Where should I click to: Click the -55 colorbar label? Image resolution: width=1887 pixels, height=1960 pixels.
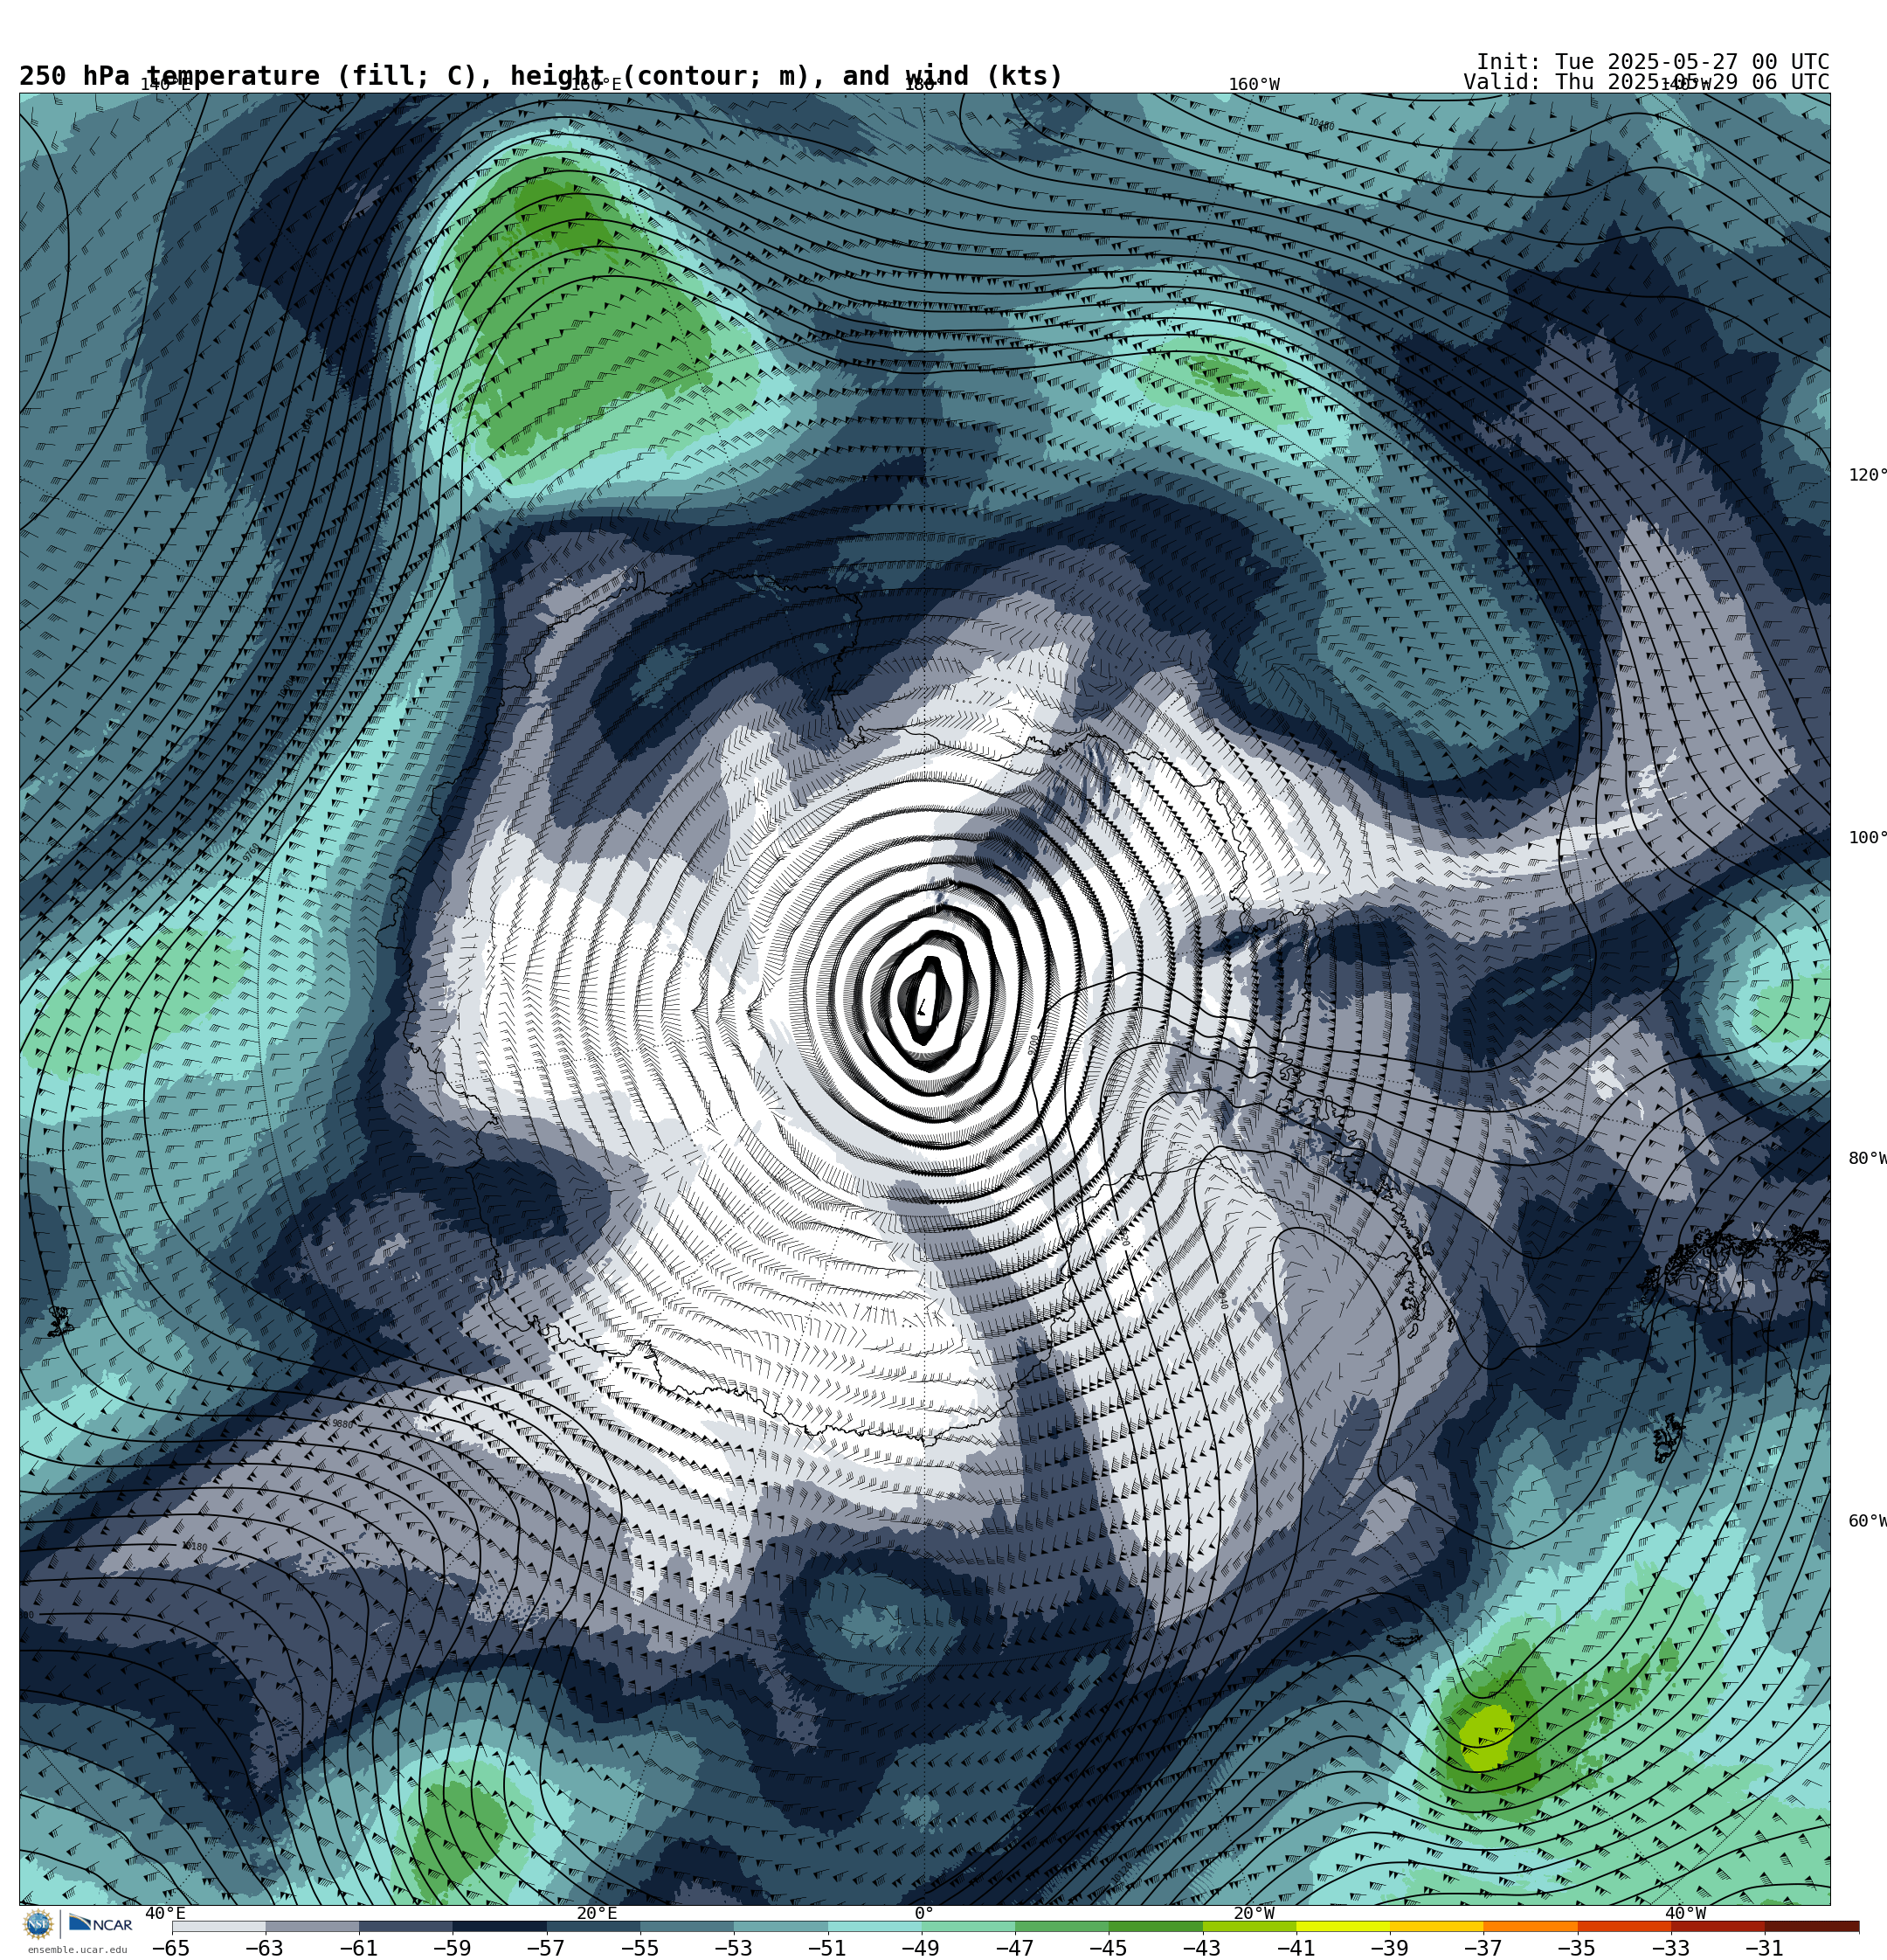(x=640, y=1948)
